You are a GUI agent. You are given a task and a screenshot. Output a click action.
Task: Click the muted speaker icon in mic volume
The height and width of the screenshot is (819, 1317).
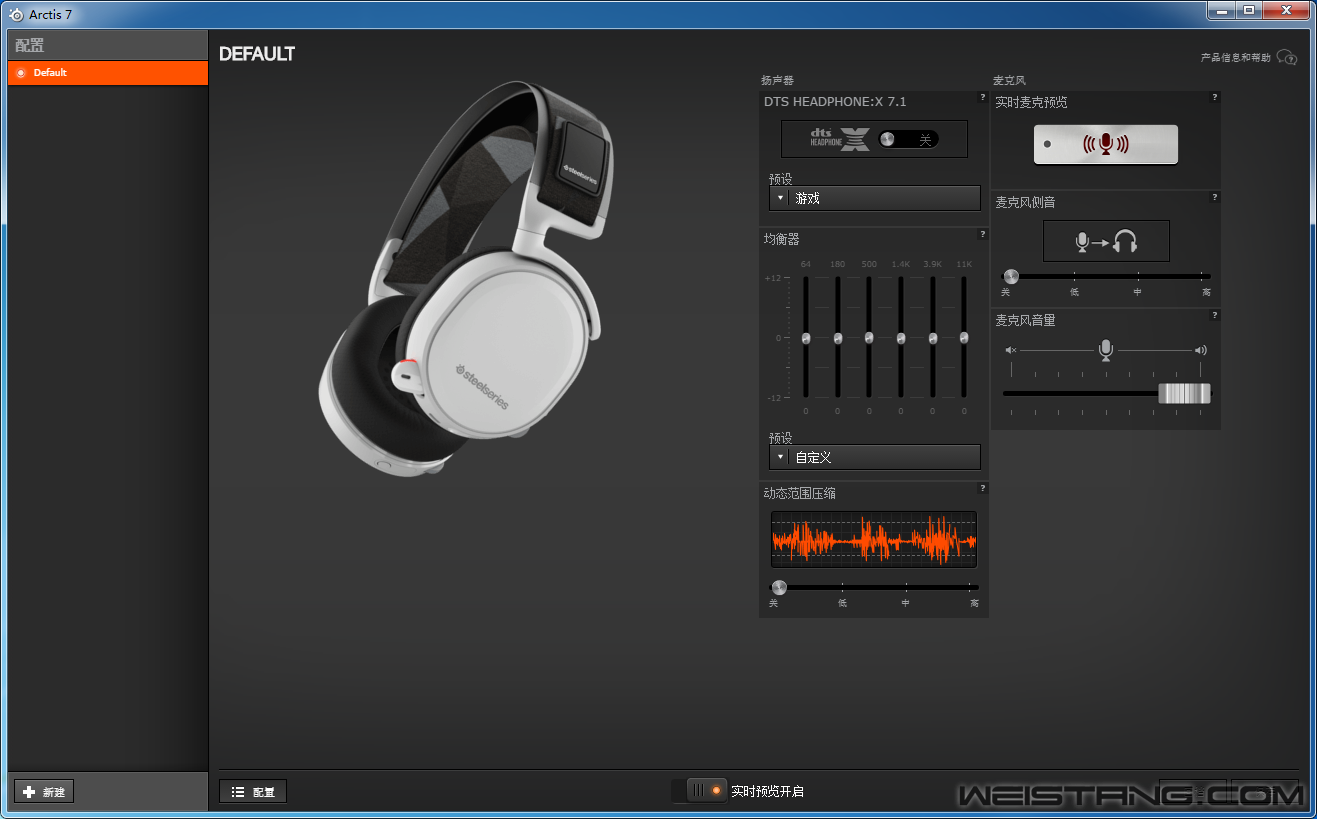[1011, 350]
